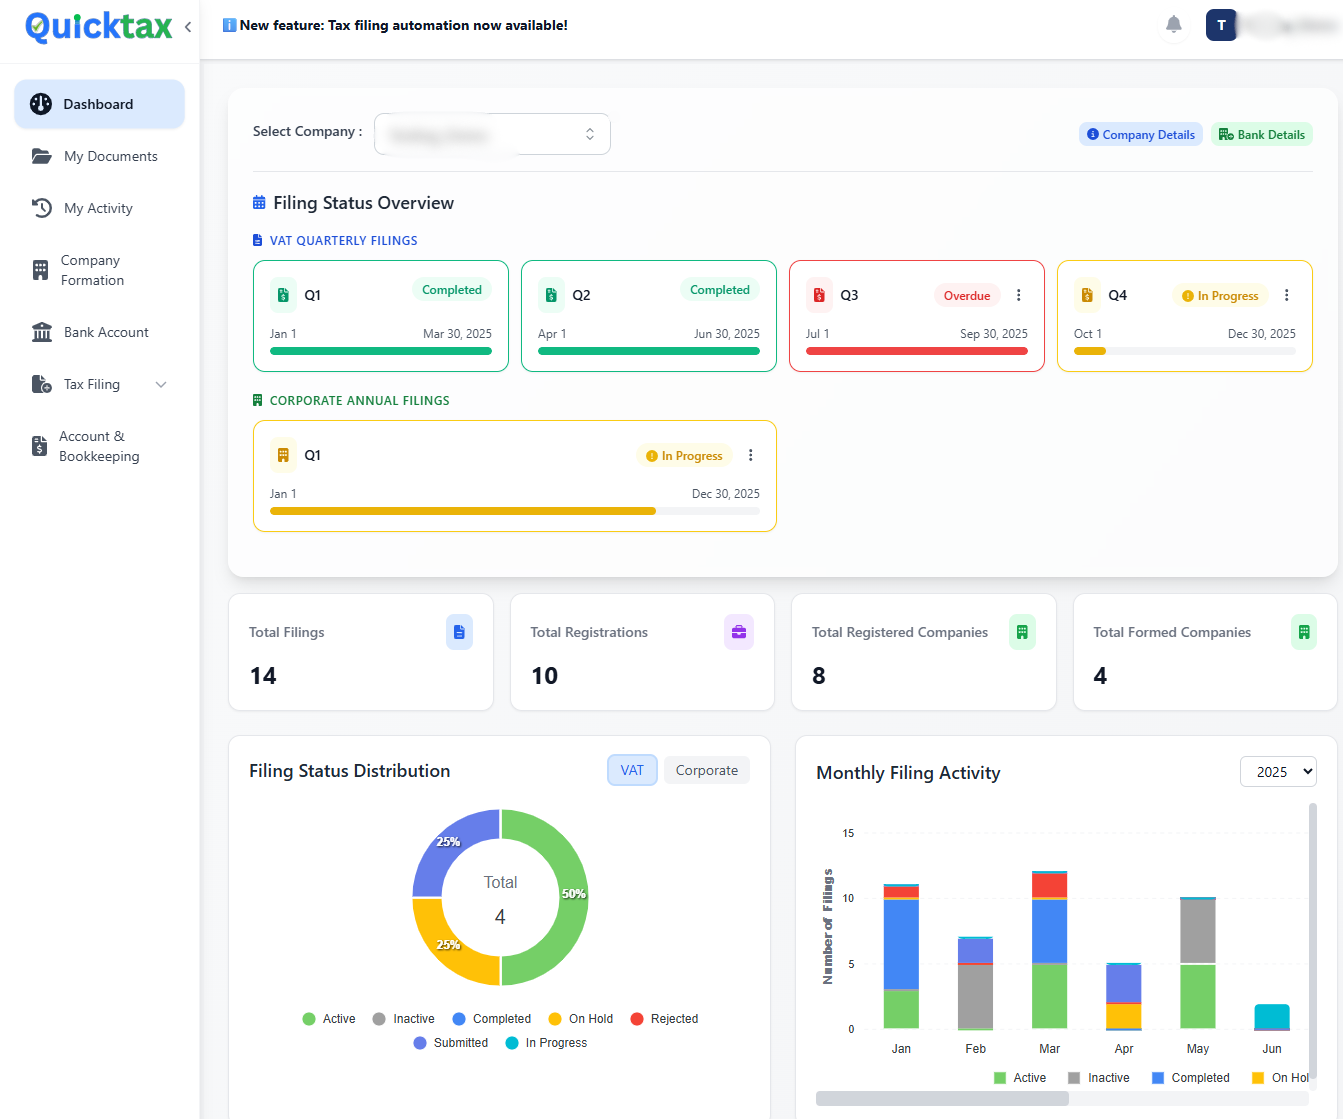Open options menu on VAT Q3 card
Image resolution: width=1343 pixels, height=1119 pixels.
coord(1018,295)
